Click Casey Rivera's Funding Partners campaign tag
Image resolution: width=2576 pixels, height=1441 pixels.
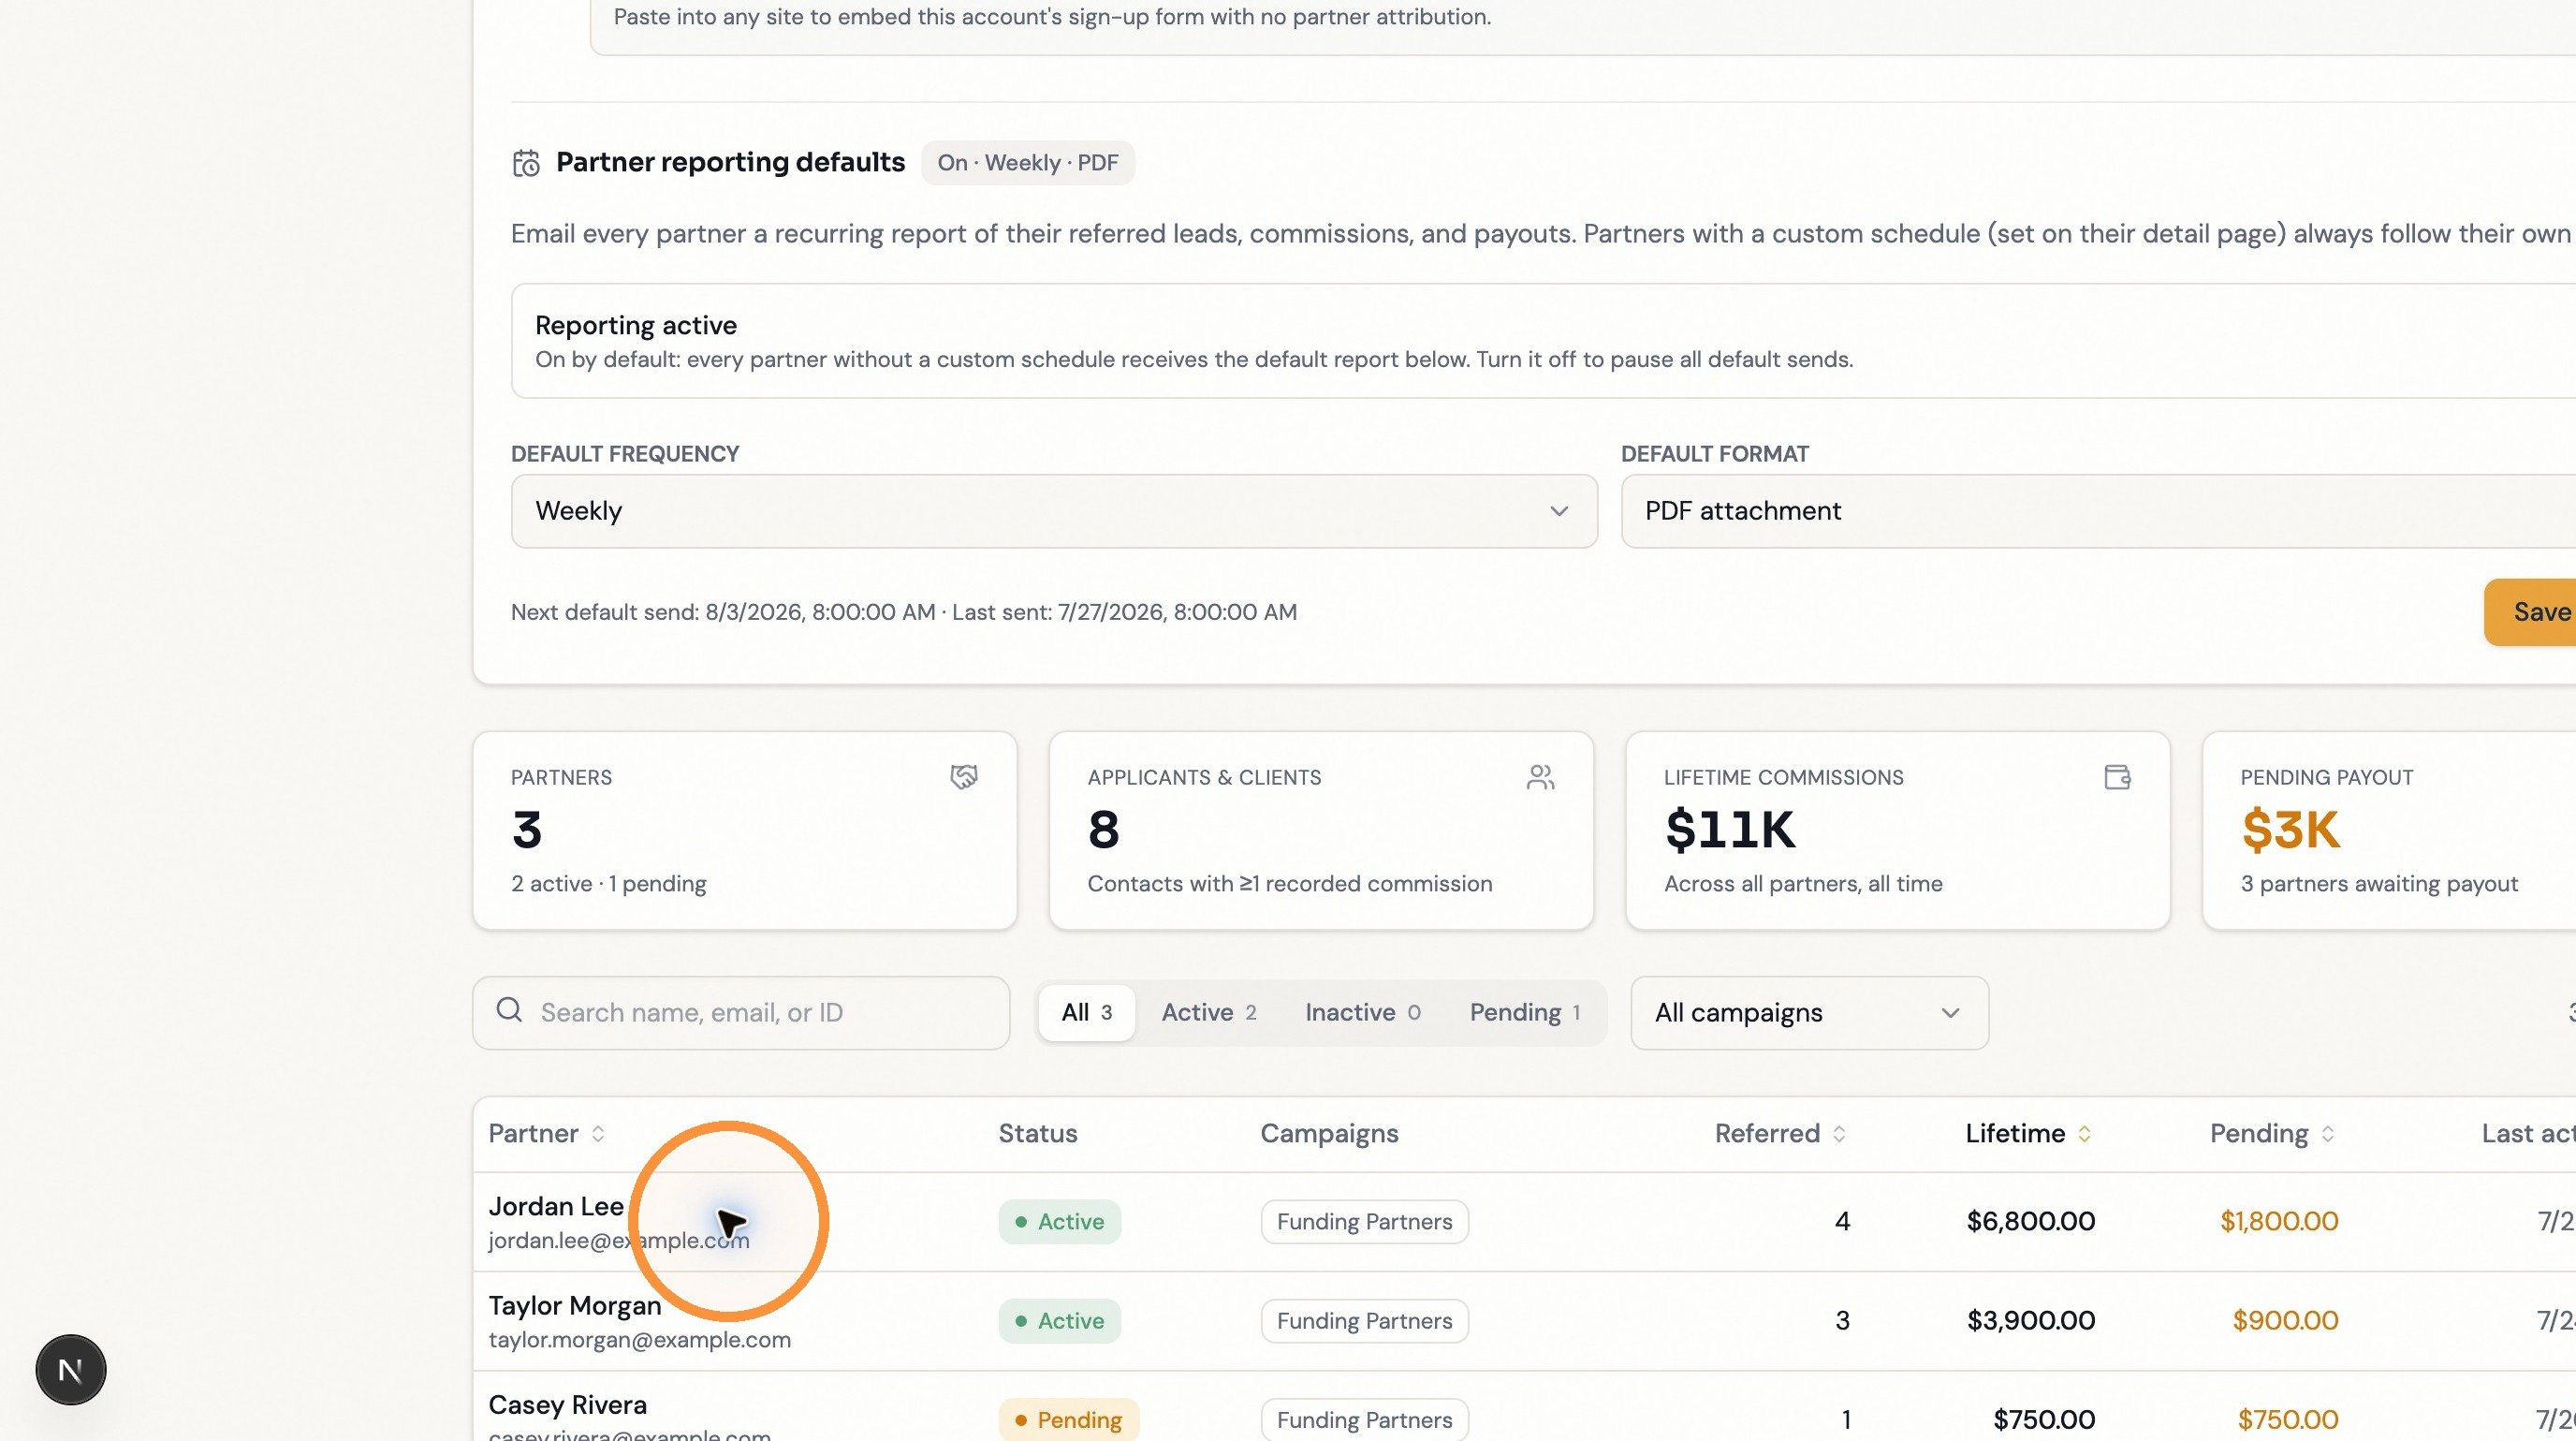pos(1364,1420)
